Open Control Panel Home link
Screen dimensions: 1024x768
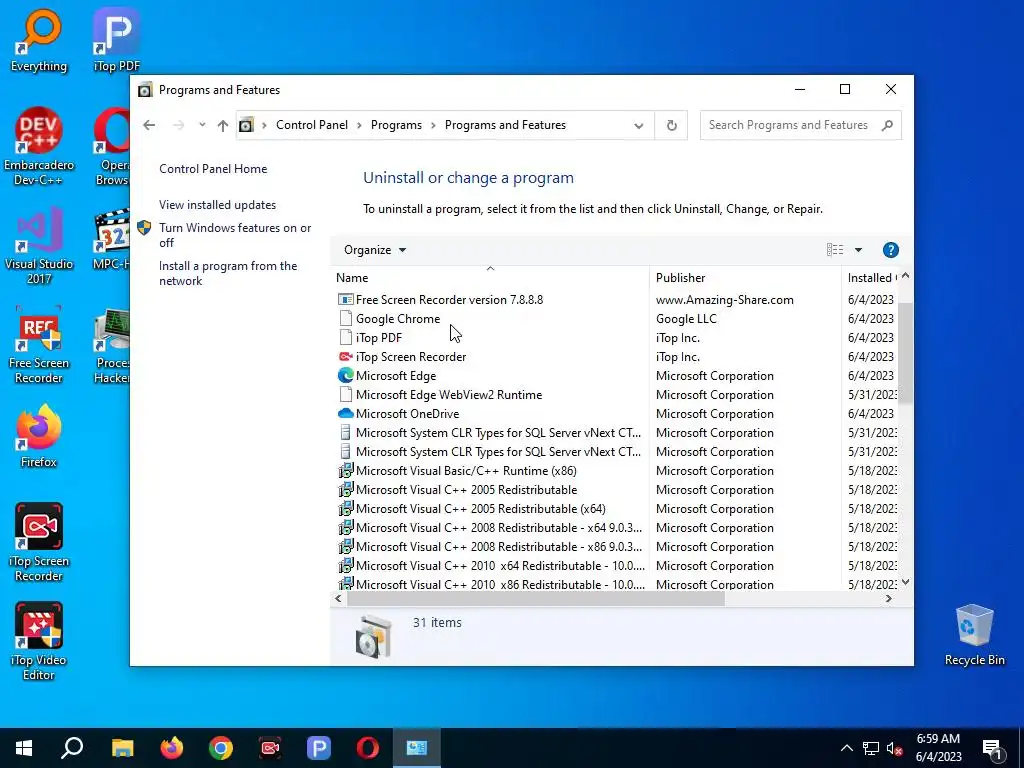point(213,169)
